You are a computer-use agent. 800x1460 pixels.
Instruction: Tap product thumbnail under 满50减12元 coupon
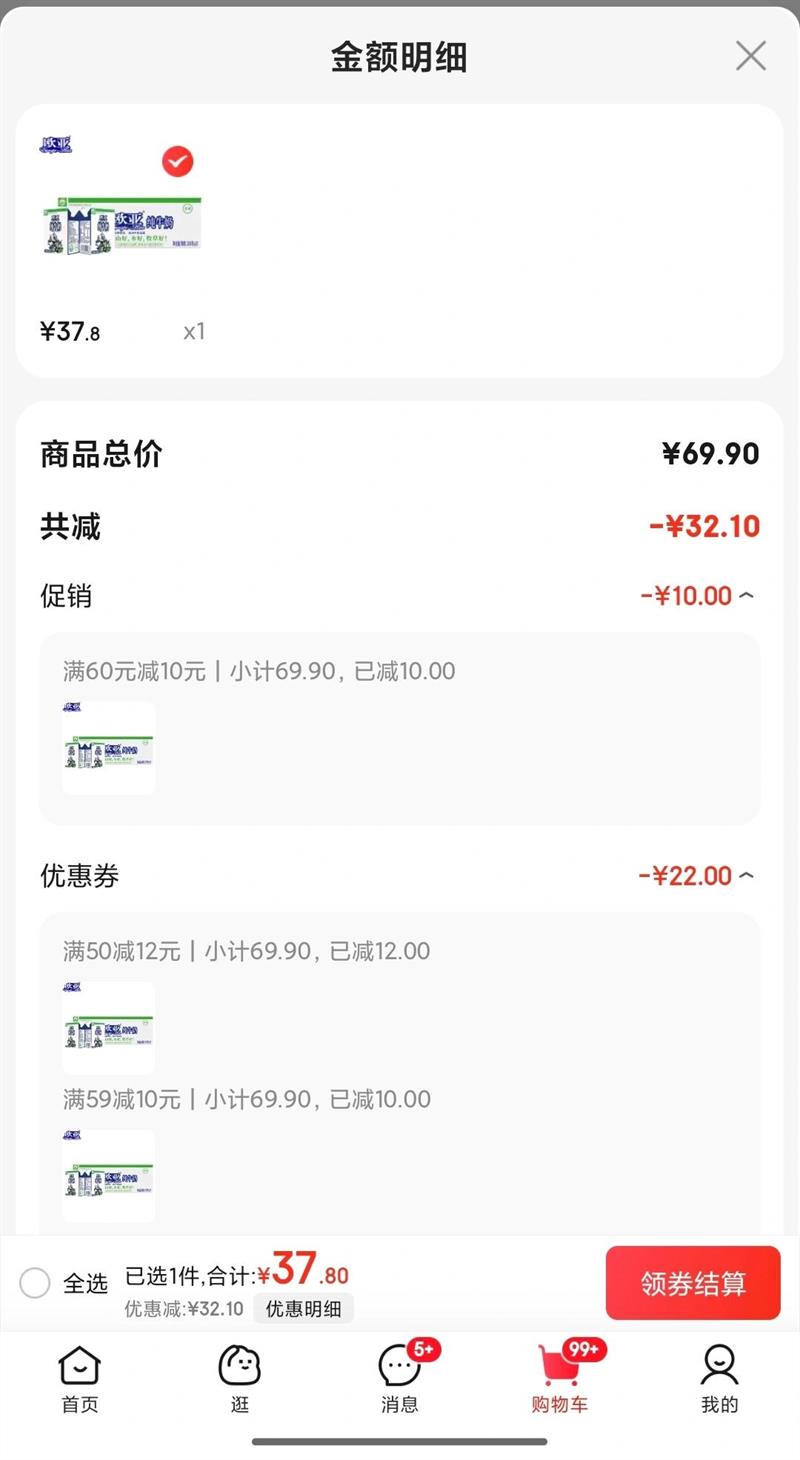point(109,1028)
